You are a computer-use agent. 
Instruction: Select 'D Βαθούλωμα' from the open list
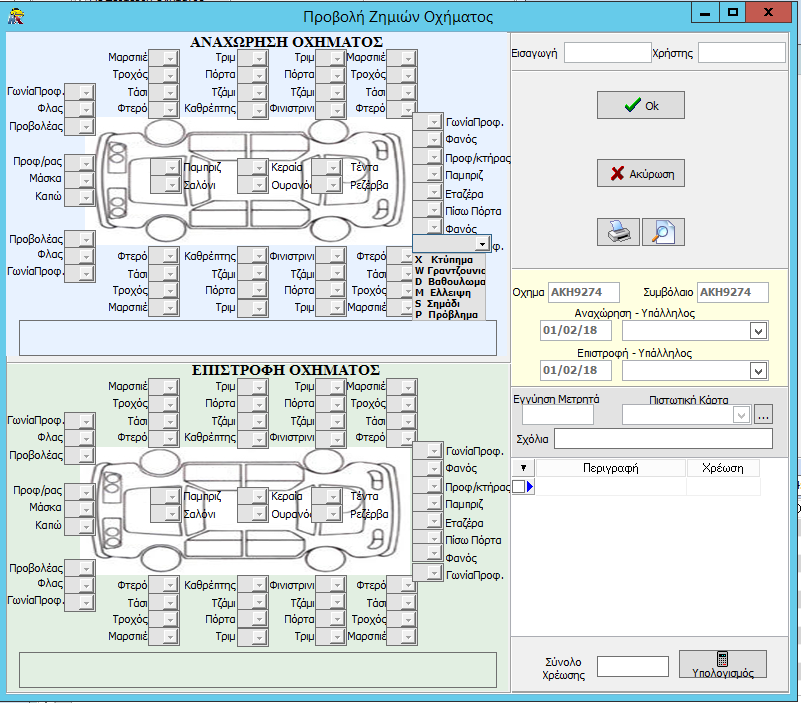pyautogui.click(x=450, y=282)
